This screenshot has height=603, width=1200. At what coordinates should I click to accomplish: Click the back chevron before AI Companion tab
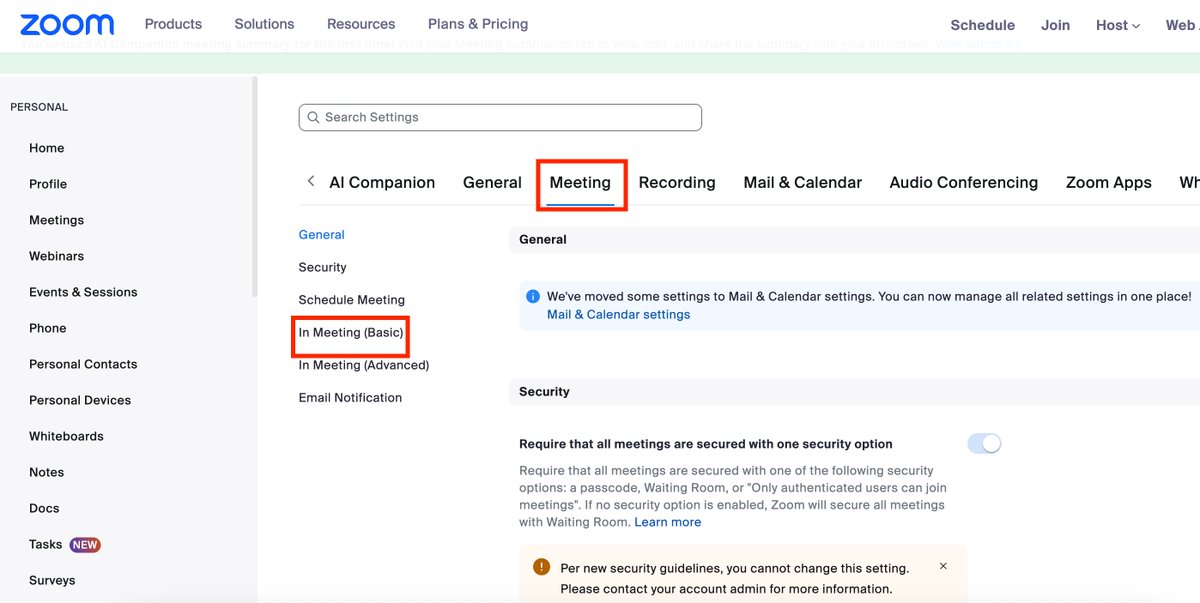coord(310,182)
